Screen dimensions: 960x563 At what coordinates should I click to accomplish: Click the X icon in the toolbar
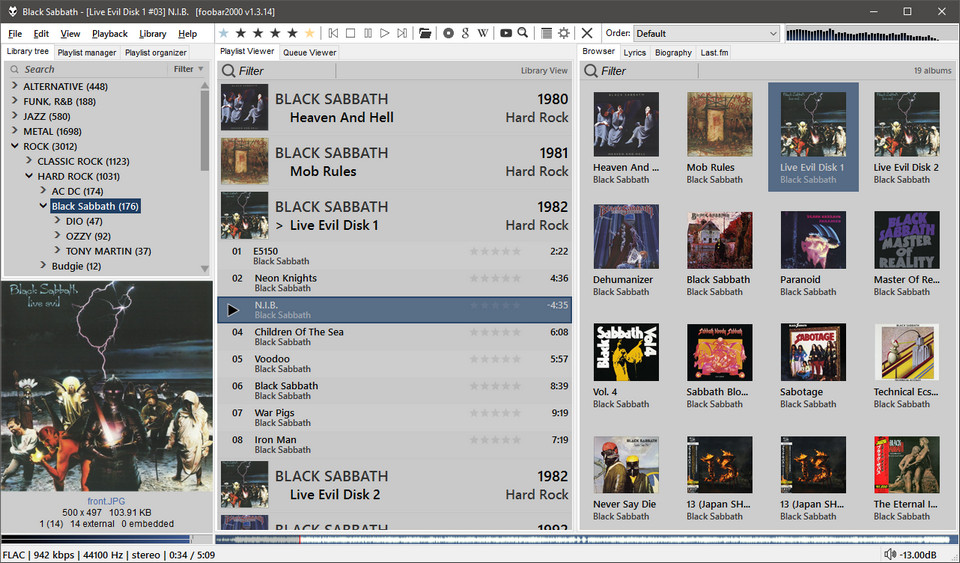[587, 33]
